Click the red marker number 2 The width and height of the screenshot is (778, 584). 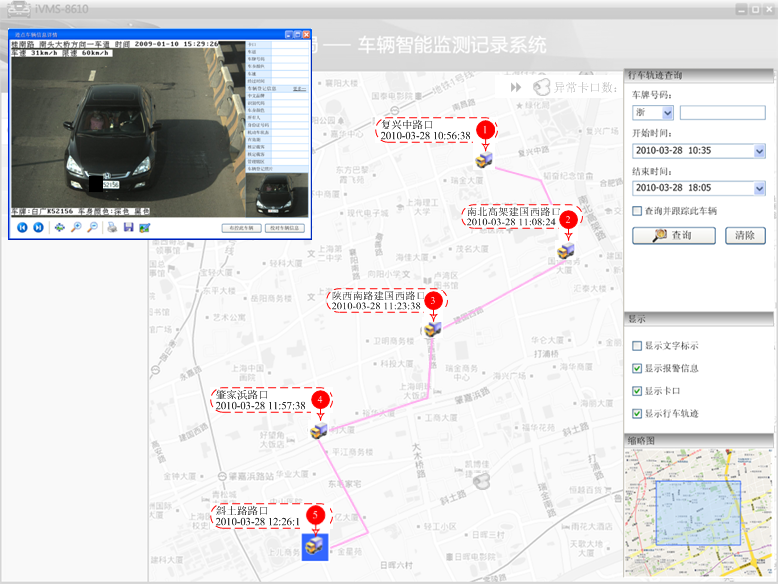[x=568, y=219]
